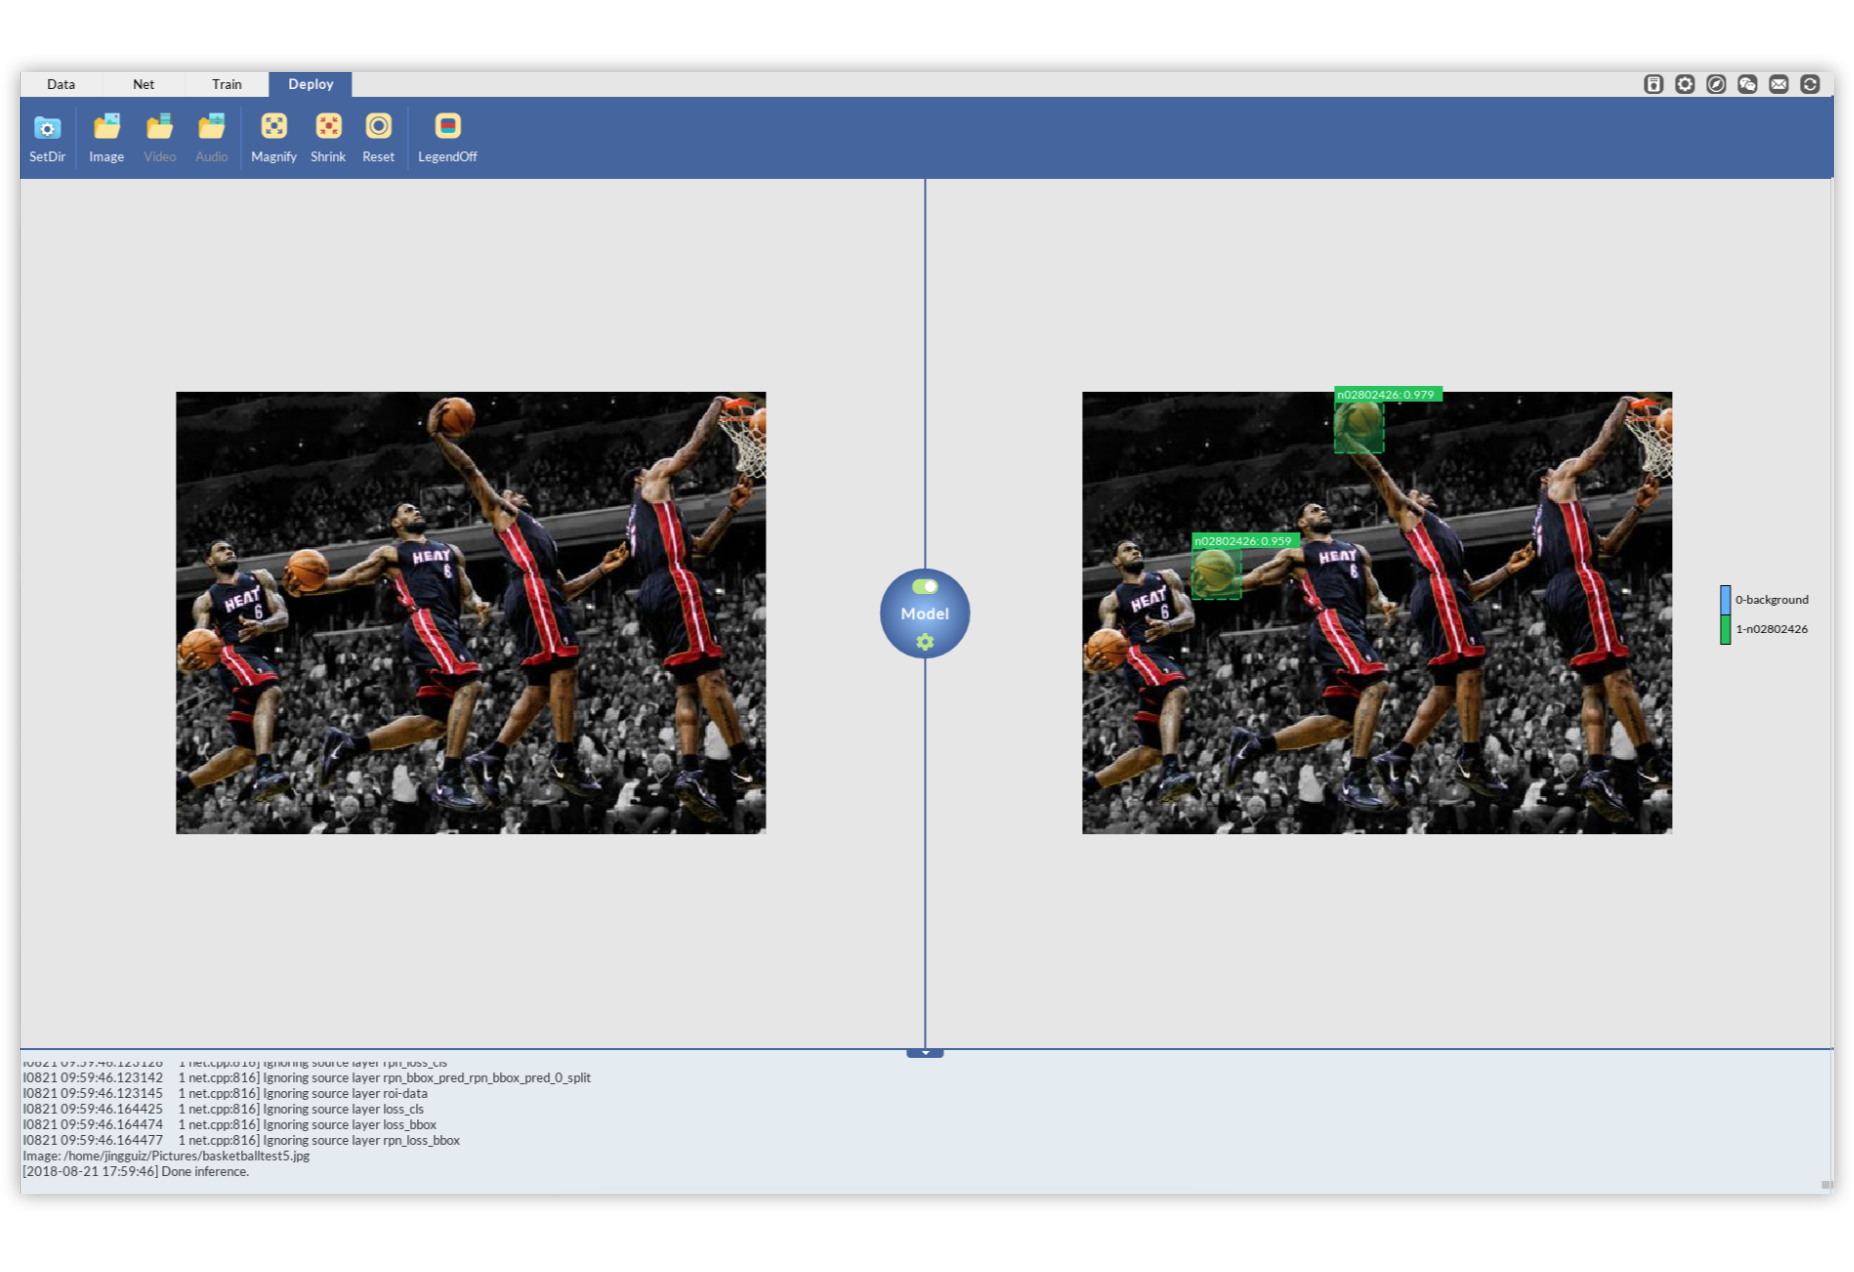Shrink the displayed image

coord(328,127)
